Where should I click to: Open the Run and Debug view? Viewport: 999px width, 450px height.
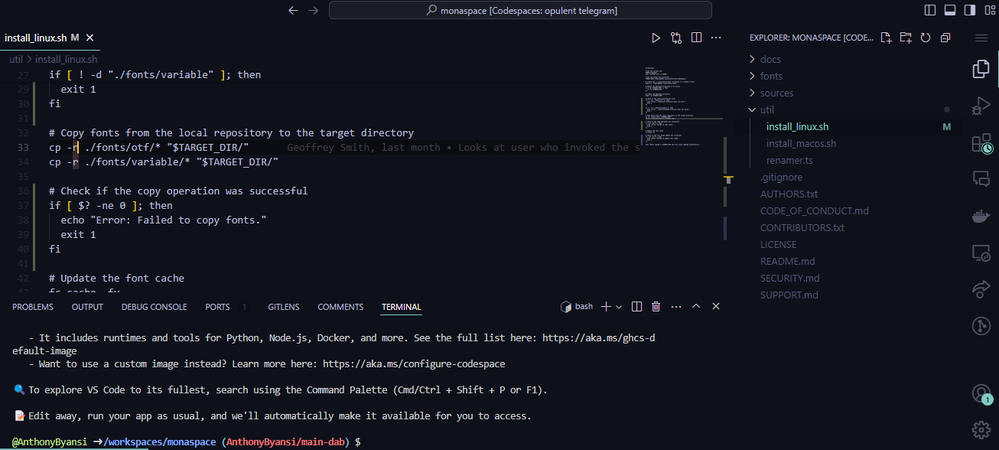(x=981, y=105)
